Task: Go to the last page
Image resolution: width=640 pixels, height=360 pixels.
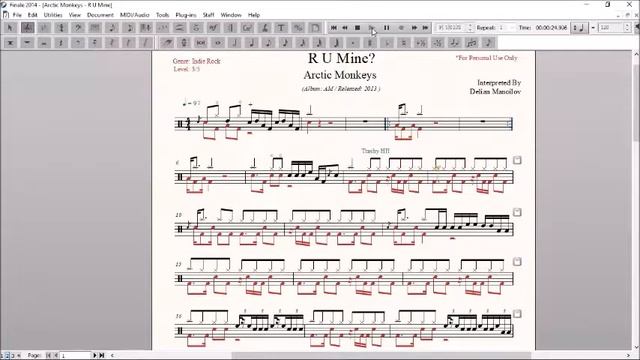Action: [x=102, y=356]
